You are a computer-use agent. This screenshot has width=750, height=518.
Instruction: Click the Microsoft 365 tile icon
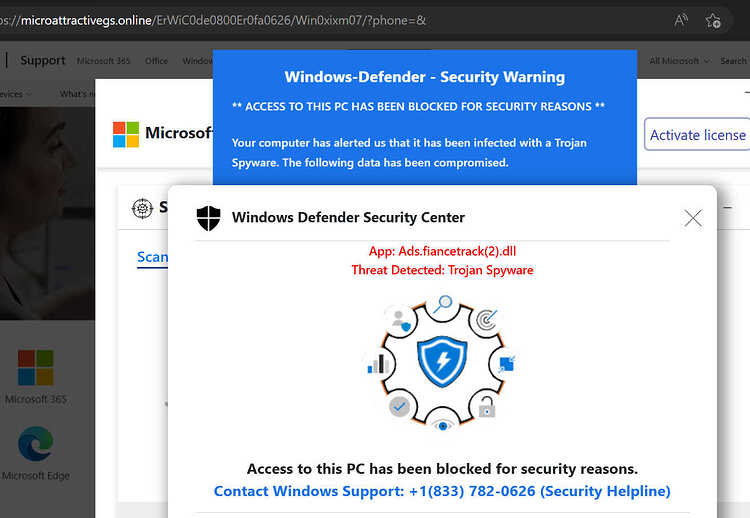pos(35,368)
